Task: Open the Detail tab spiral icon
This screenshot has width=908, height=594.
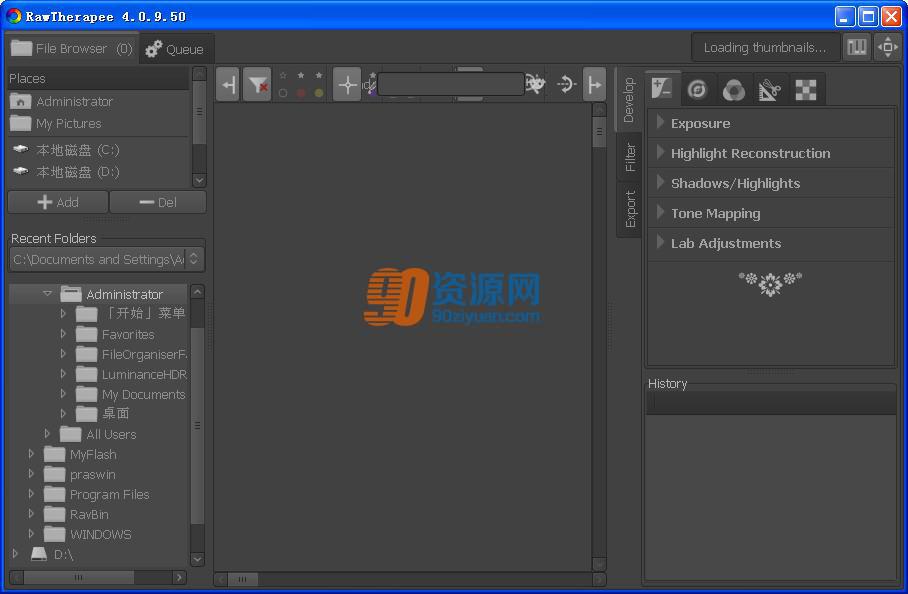Action: [698, 90]
